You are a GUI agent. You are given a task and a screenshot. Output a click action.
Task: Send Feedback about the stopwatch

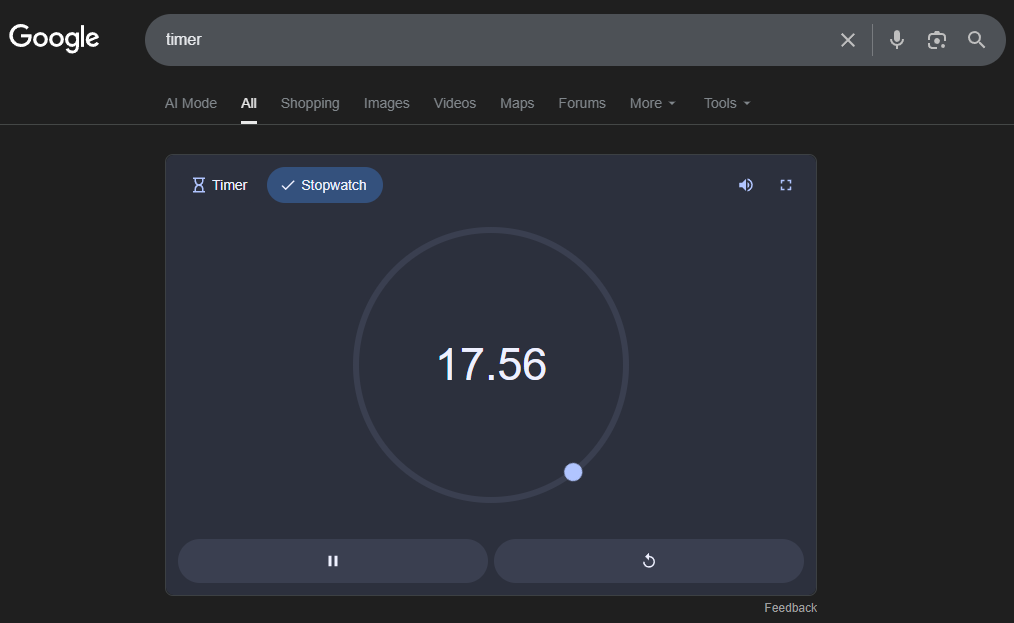click(790, 607)
